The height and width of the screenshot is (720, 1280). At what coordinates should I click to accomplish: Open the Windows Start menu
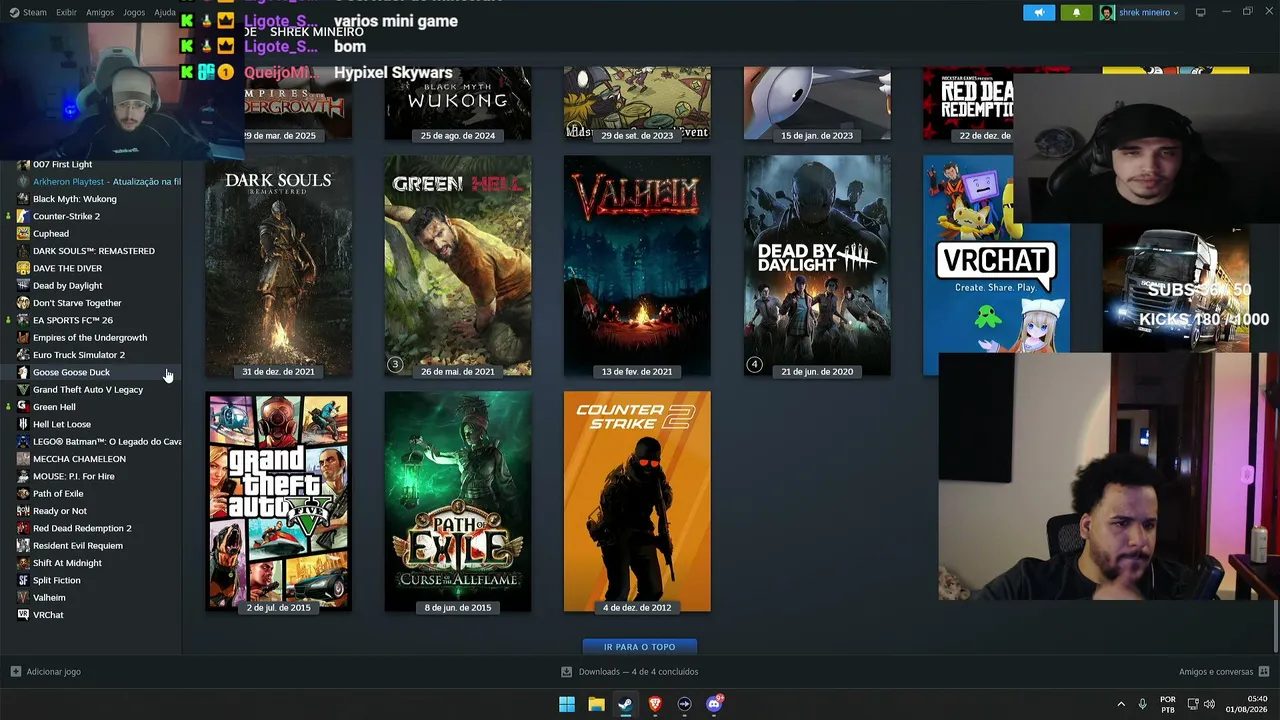567,704
